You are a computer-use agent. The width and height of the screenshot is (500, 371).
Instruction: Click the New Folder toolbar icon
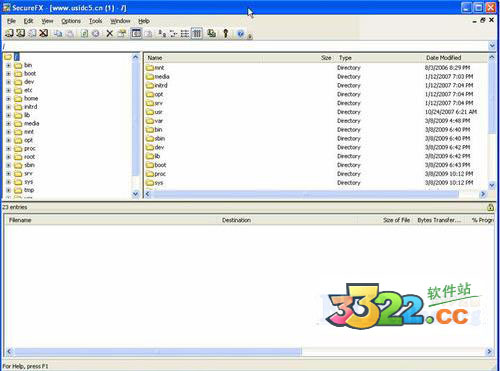pos(122,33)
